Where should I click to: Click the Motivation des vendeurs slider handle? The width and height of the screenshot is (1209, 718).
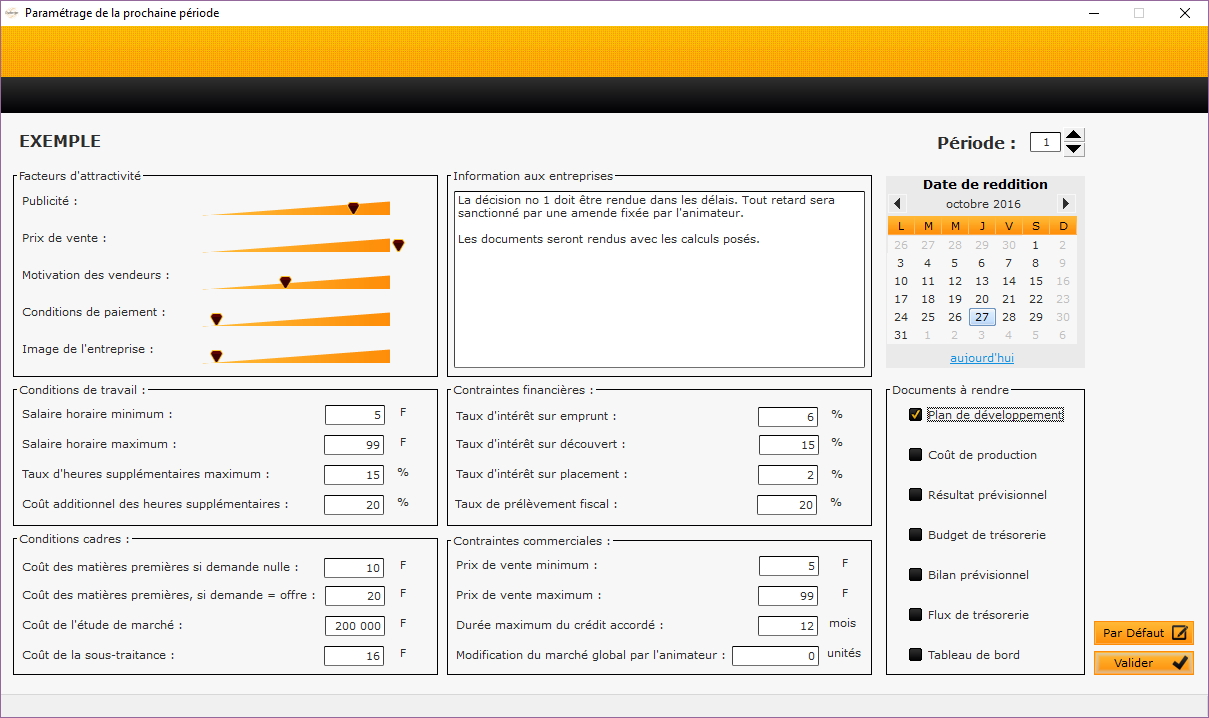pos(285,282)
